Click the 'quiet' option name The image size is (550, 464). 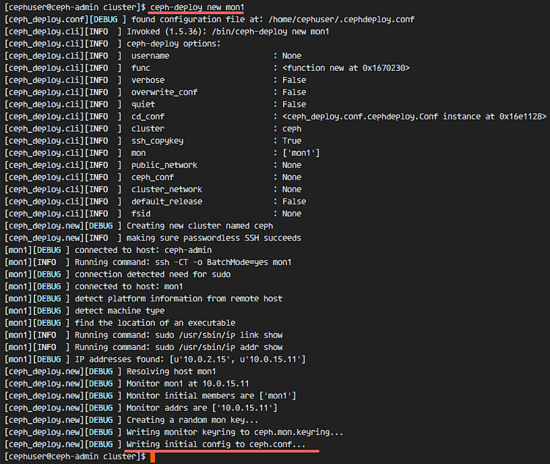(x=143, y=104)
